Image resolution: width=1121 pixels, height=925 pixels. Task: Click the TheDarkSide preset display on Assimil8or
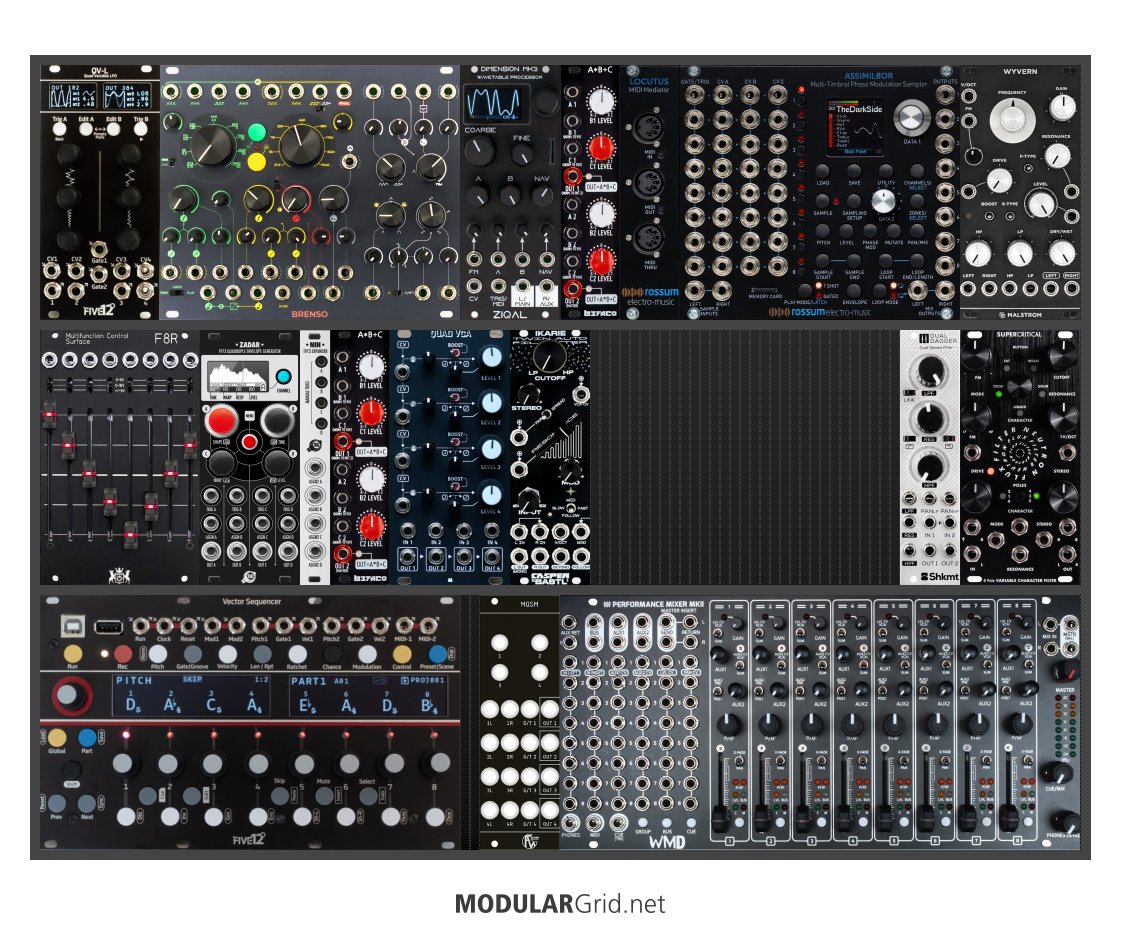click(x=857, y=128)
